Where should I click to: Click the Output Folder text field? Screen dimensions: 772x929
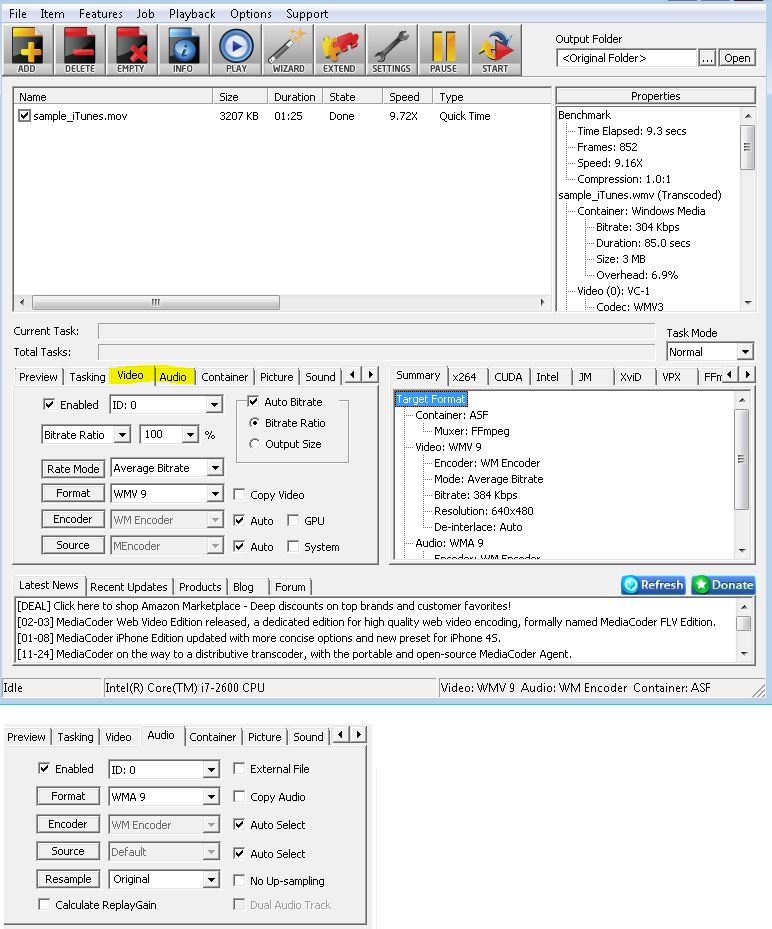[626, 58]
